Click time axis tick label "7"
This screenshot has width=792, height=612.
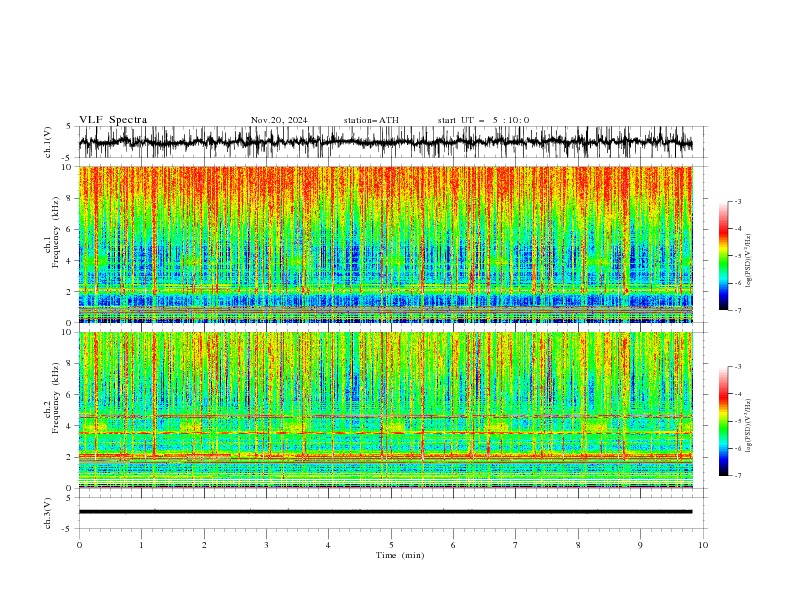click(516, 545)
